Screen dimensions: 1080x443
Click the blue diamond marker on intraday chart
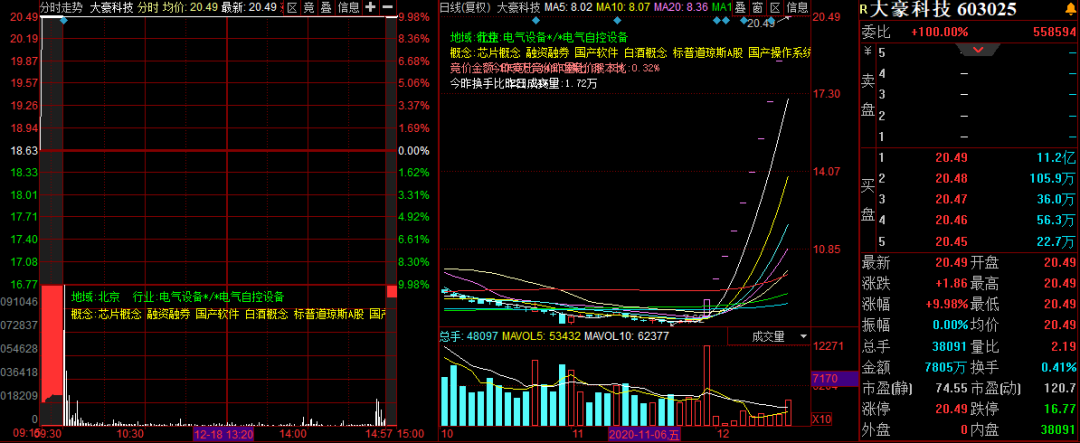pos(63,21)
